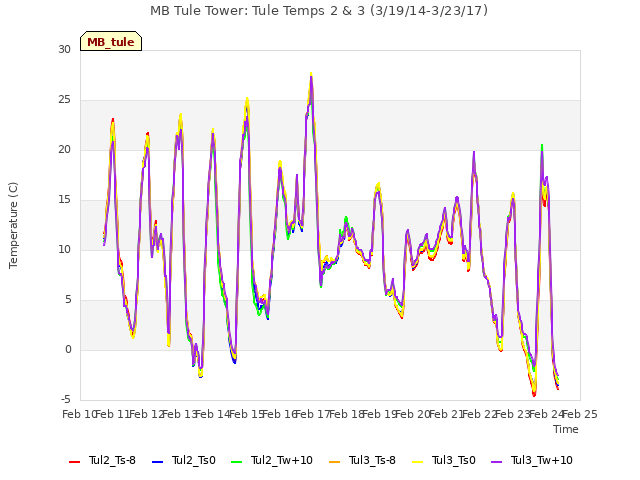Click the 30 y-axis tick label
This screenshot has height=480, width=640.
coord(64,49)
